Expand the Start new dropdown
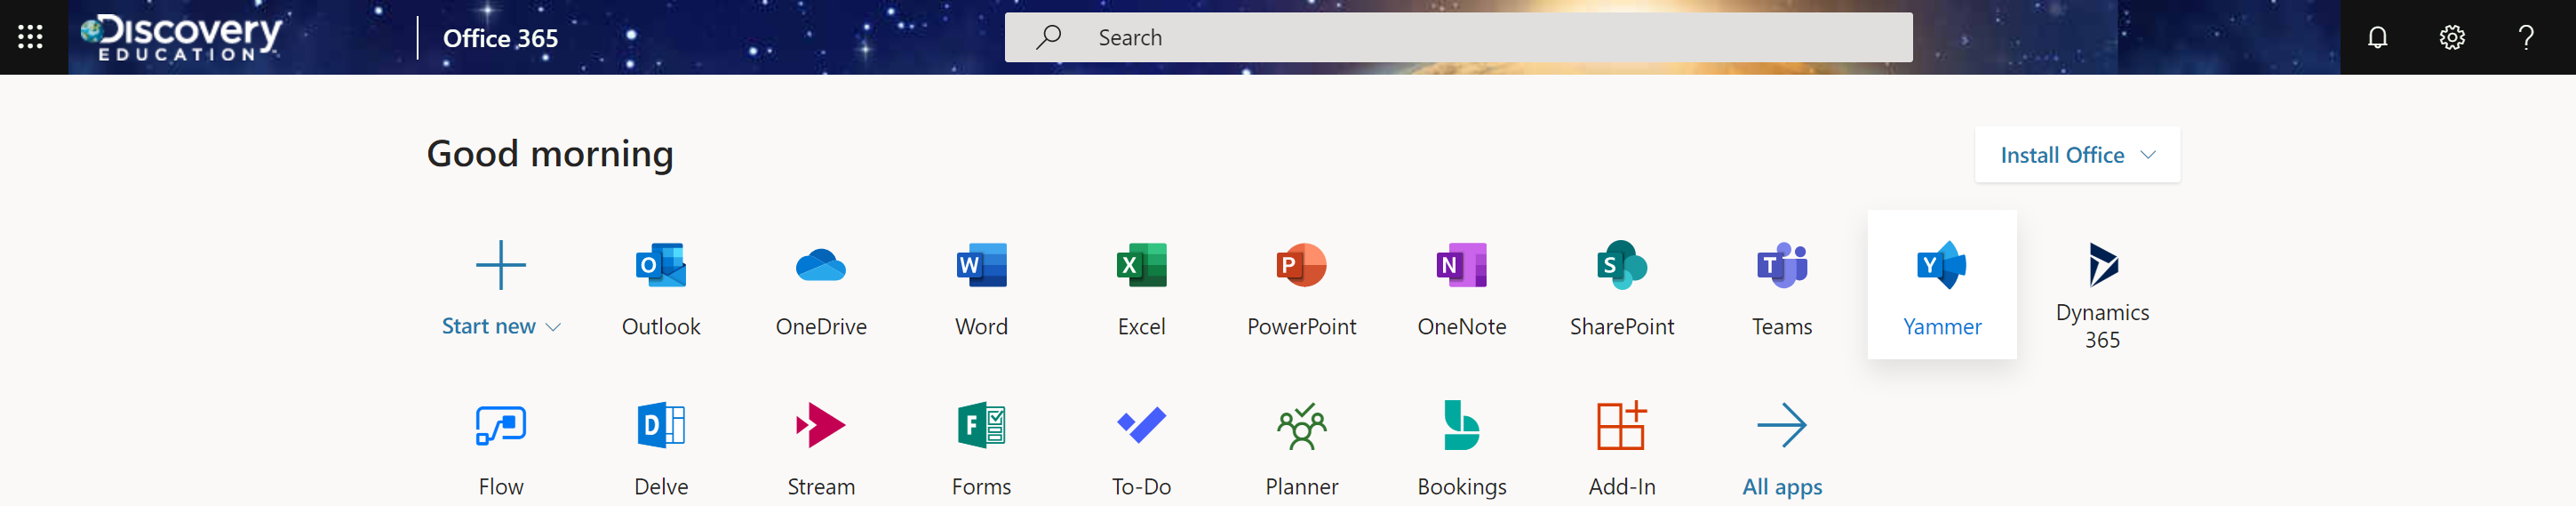This screenshot has width=2576, height=506. [501, 326]
